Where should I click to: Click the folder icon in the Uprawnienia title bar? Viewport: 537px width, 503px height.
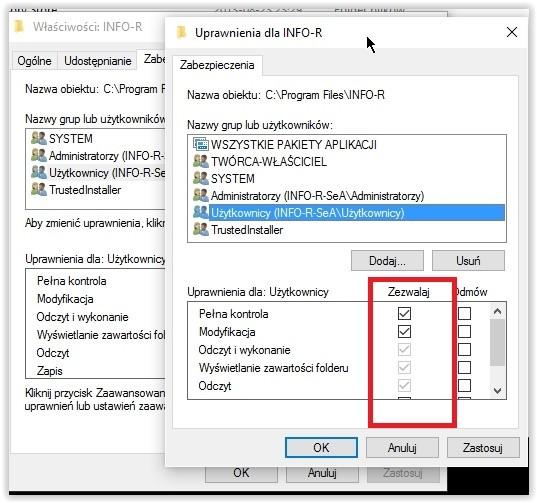coord(182,33)
